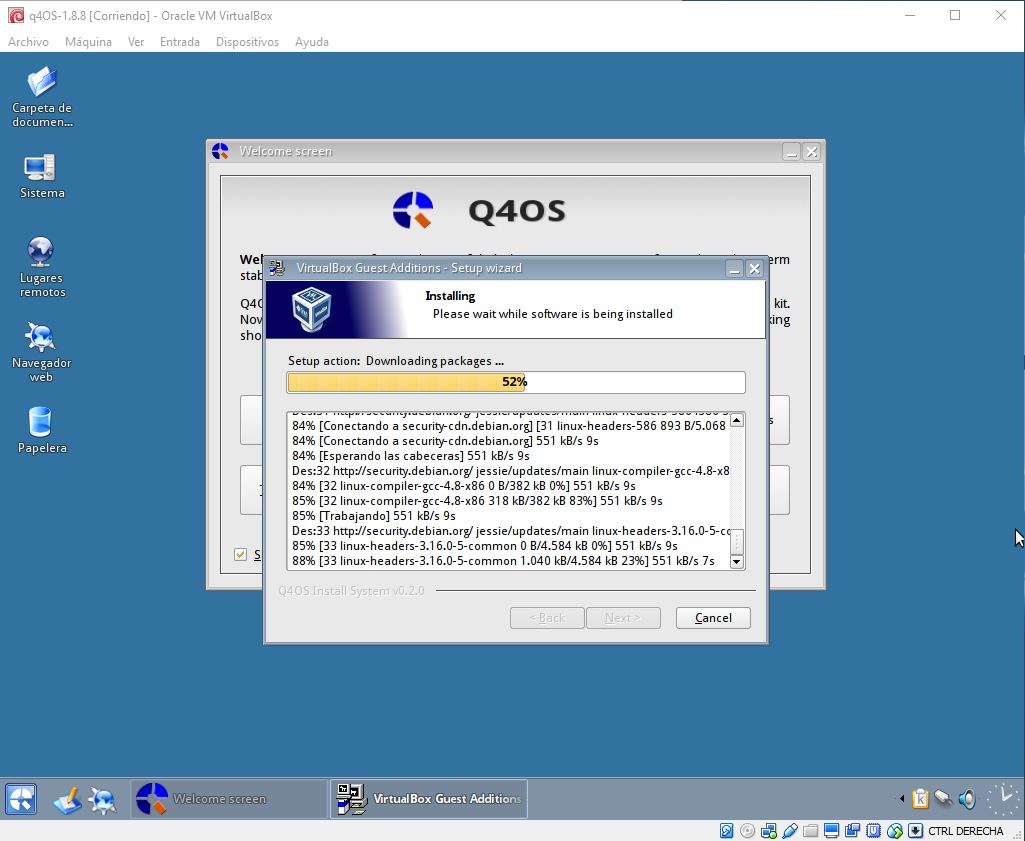Click the show desktop taskbar icon

tap(67, 800)
